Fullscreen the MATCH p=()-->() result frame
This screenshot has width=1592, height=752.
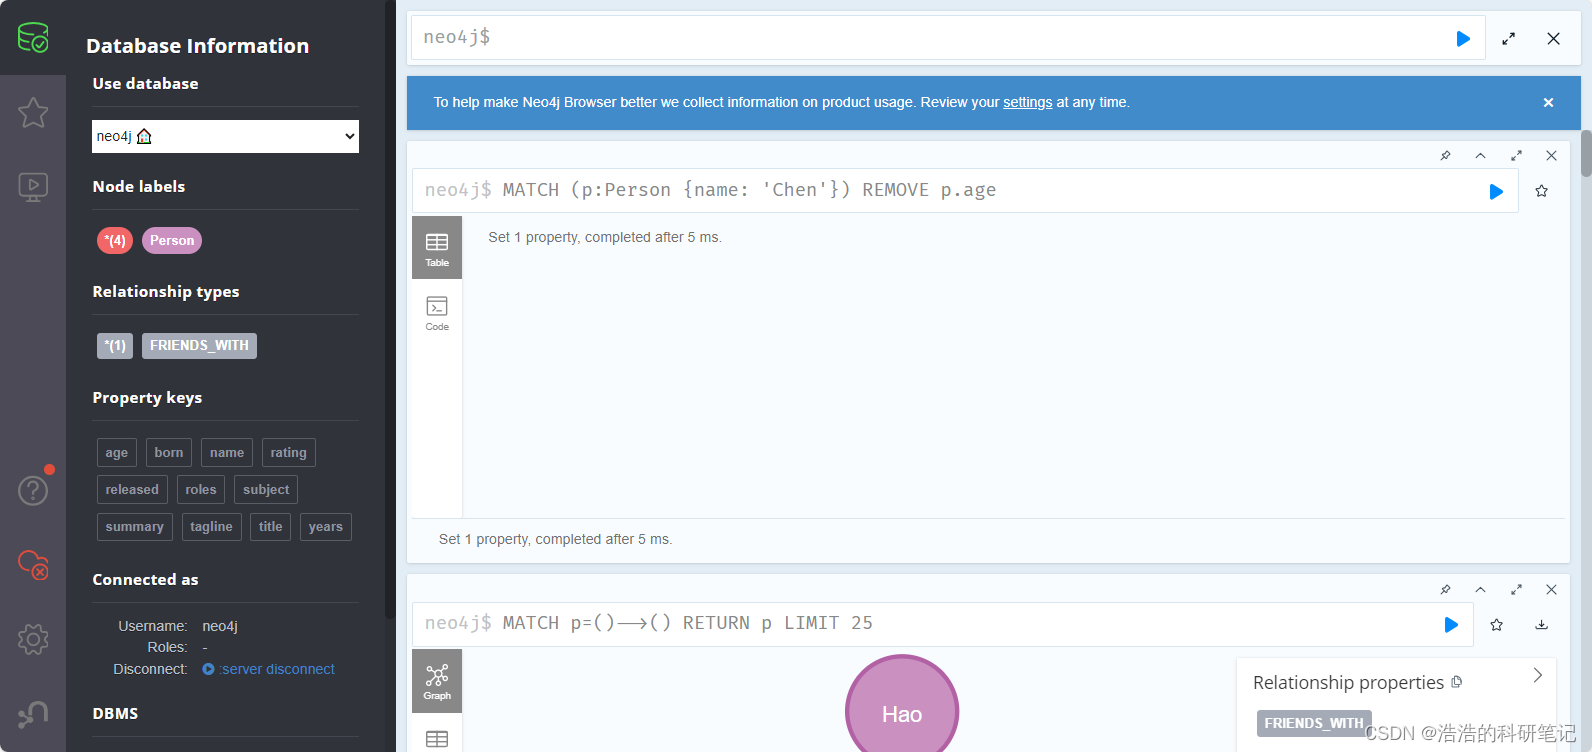[1516, 590]
